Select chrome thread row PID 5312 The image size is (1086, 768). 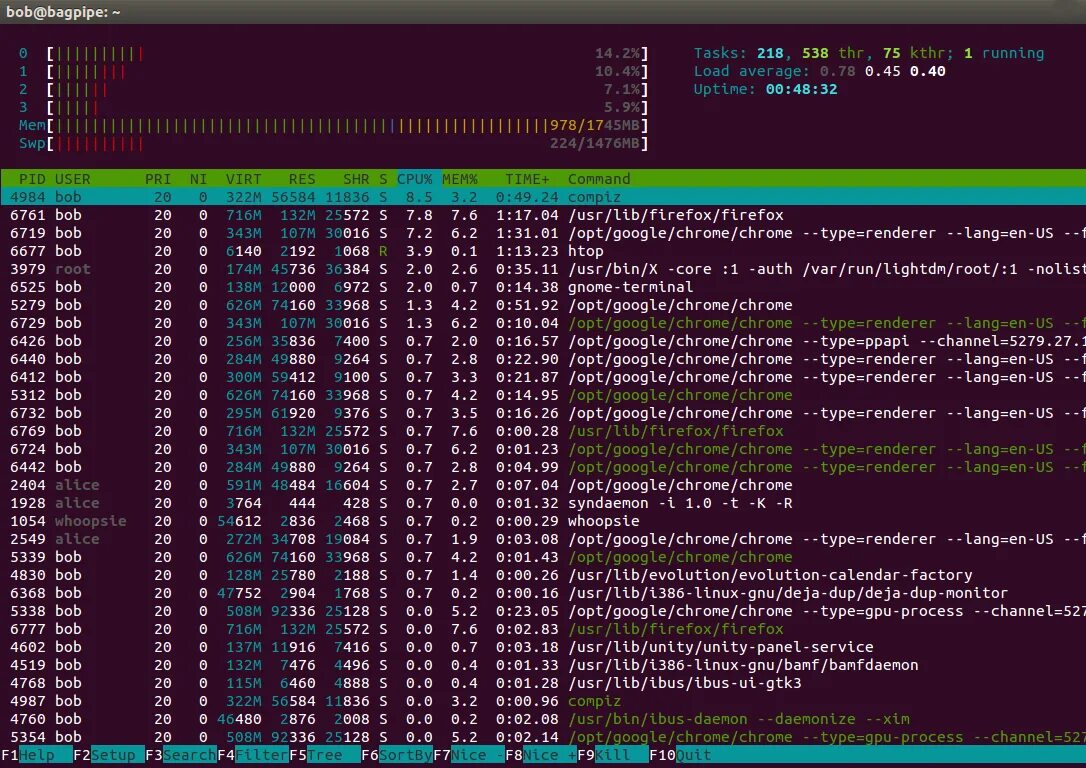[543, 395]
